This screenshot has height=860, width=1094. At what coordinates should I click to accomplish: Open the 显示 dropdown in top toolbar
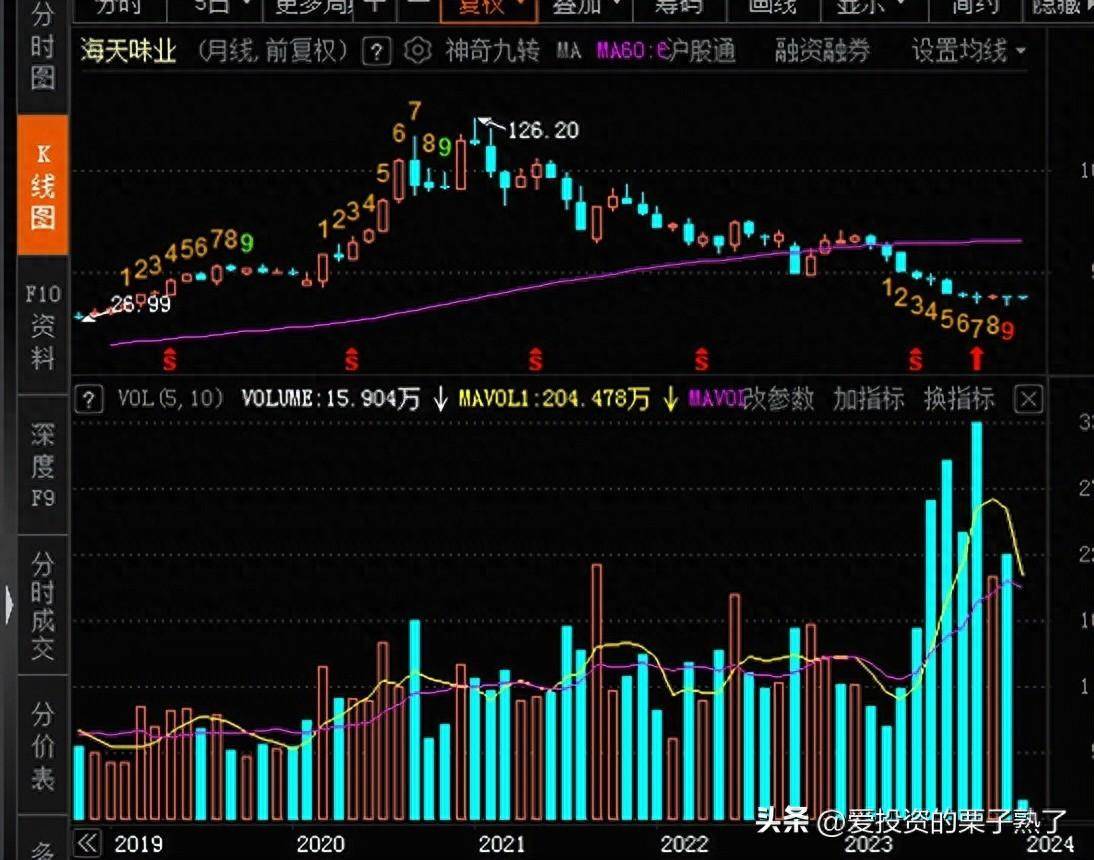coord(872,8)
